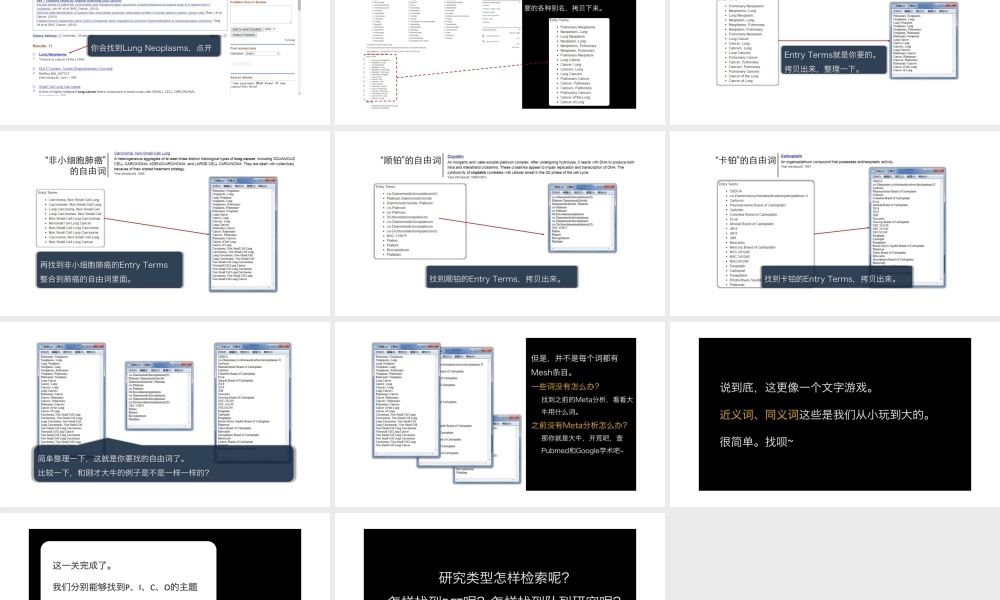This screenshot has width=1000, height=600.
Task: Click the PubMed search builder text box
Action: 262,14
